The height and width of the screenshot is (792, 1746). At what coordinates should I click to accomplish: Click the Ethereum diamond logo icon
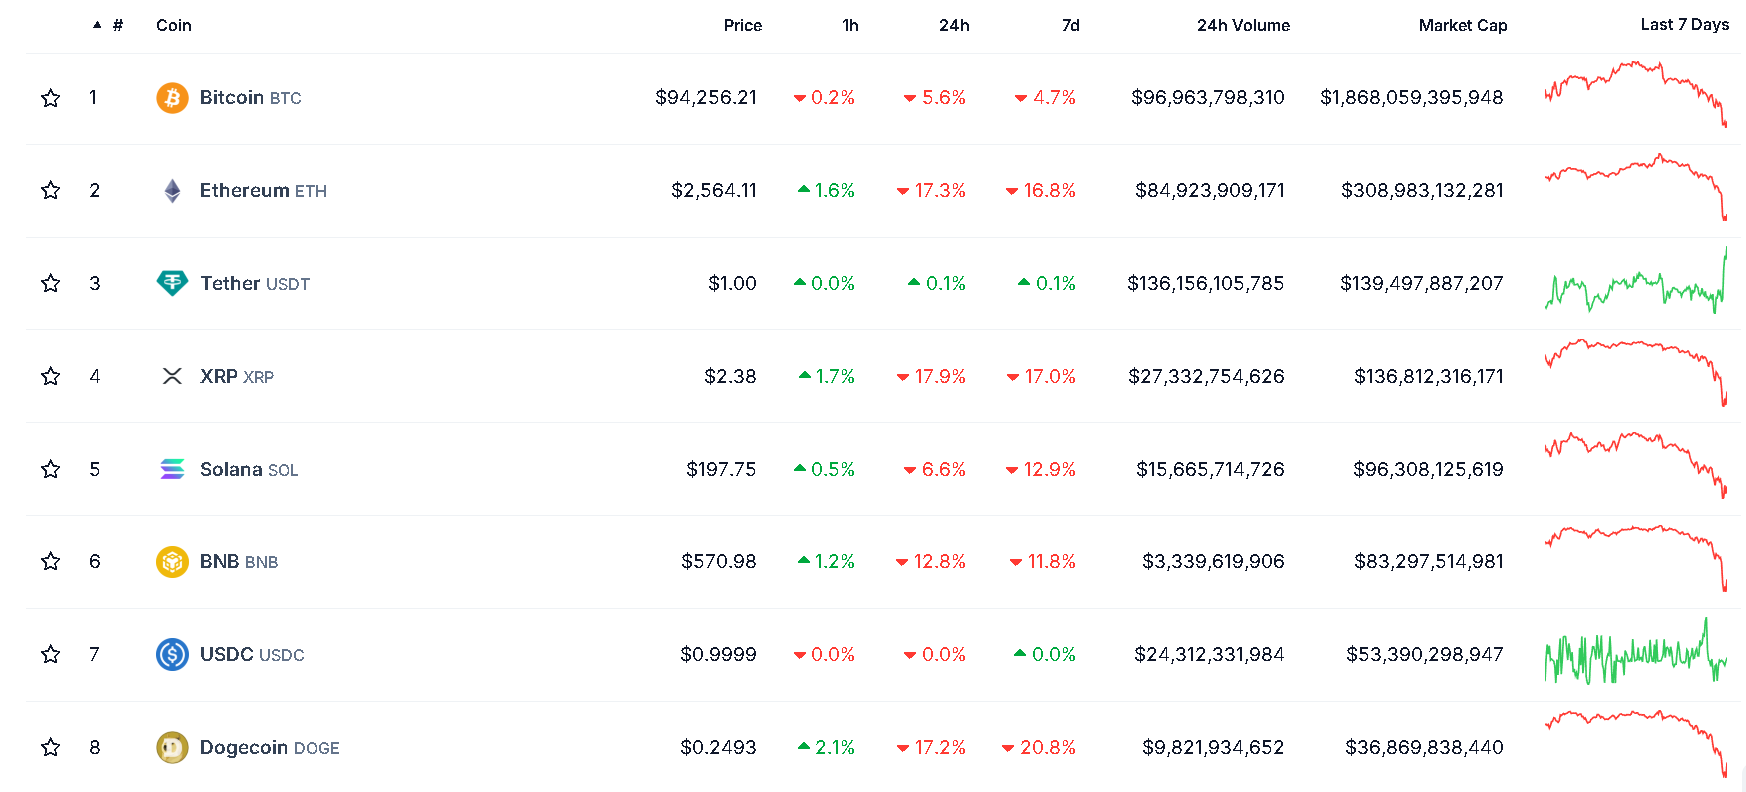point(172,191)
